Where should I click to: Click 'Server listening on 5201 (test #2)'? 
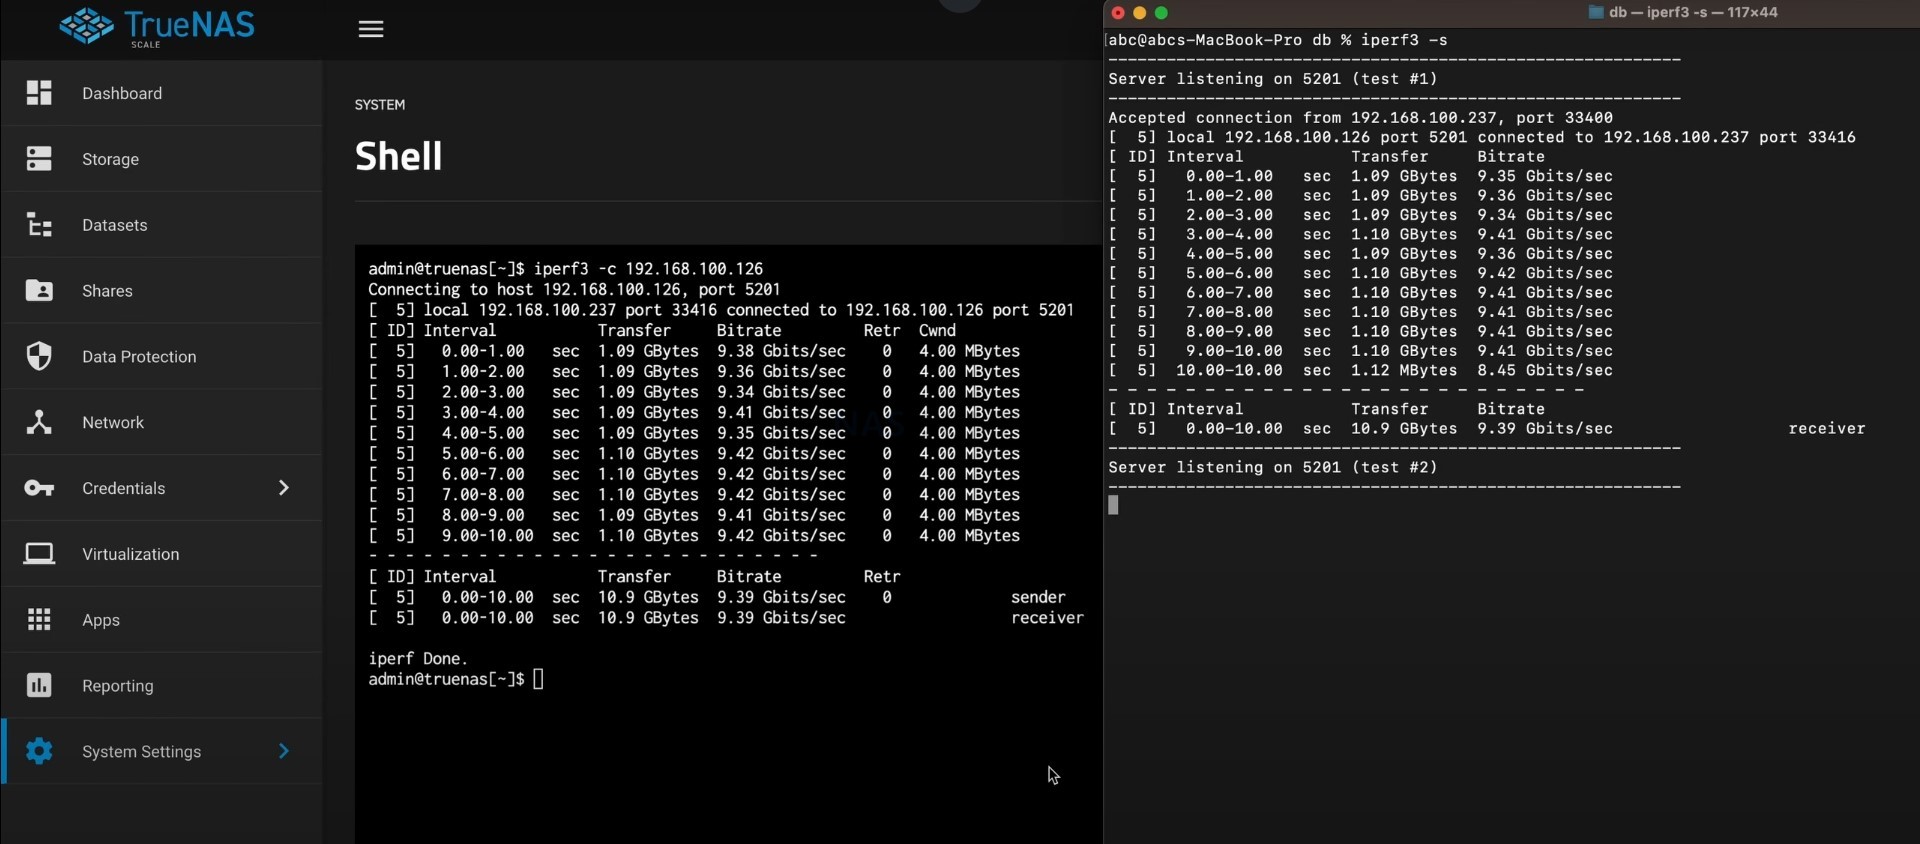[1273, 467]
